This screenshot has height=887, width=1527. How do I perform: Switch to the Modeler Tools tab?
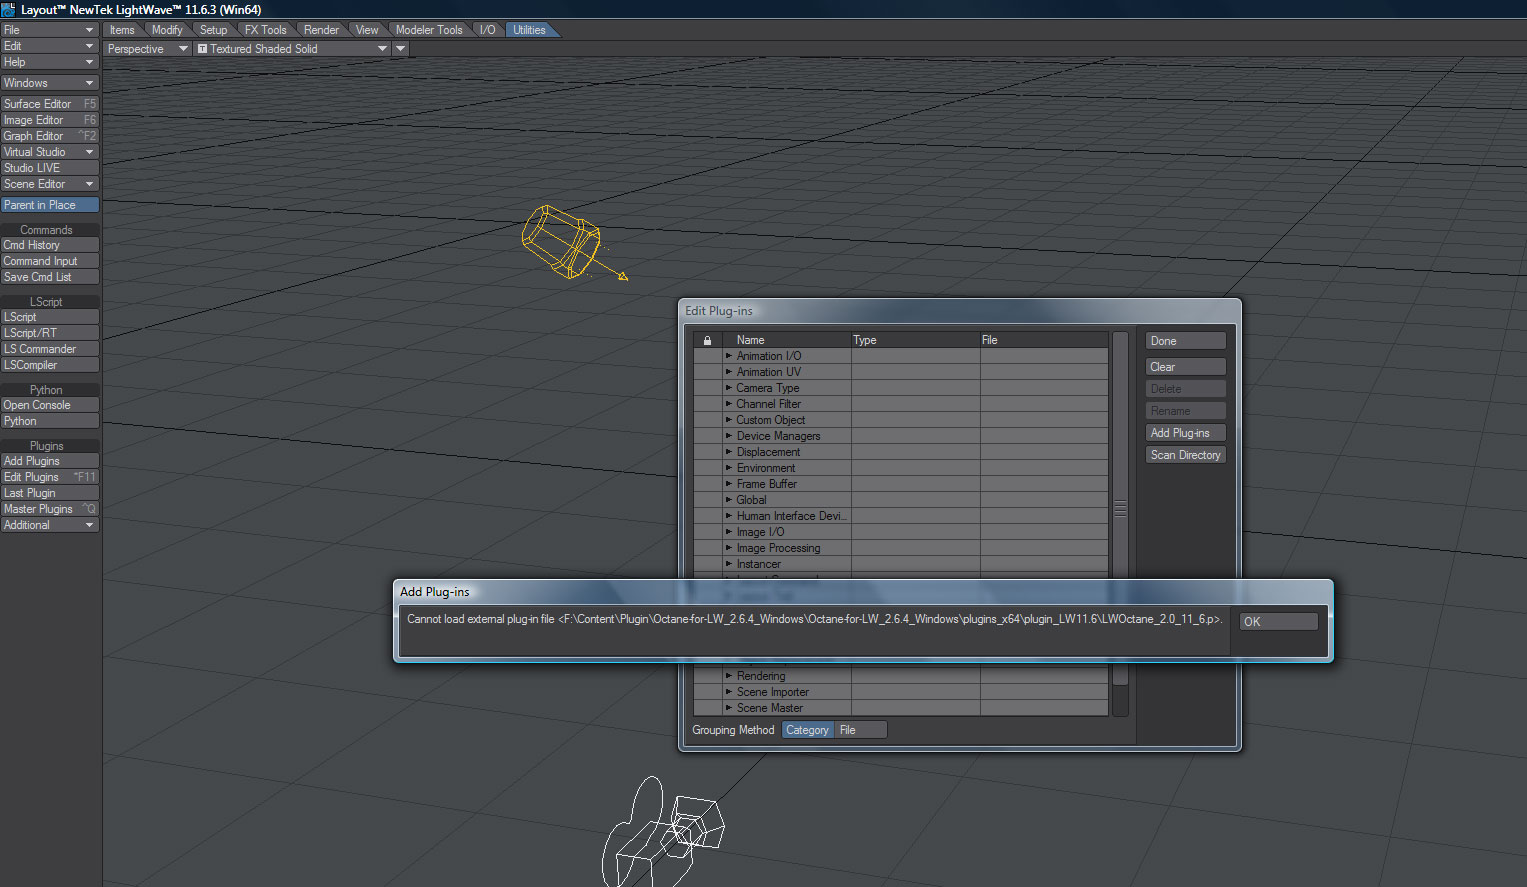click(429, 30)
